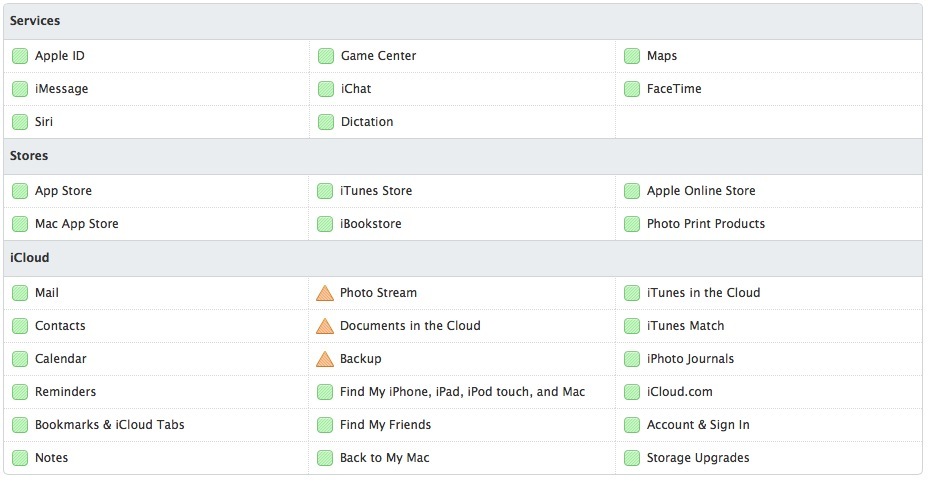Select the Game Center label
This screenshot has height=484, width=929.
point(379,56)
